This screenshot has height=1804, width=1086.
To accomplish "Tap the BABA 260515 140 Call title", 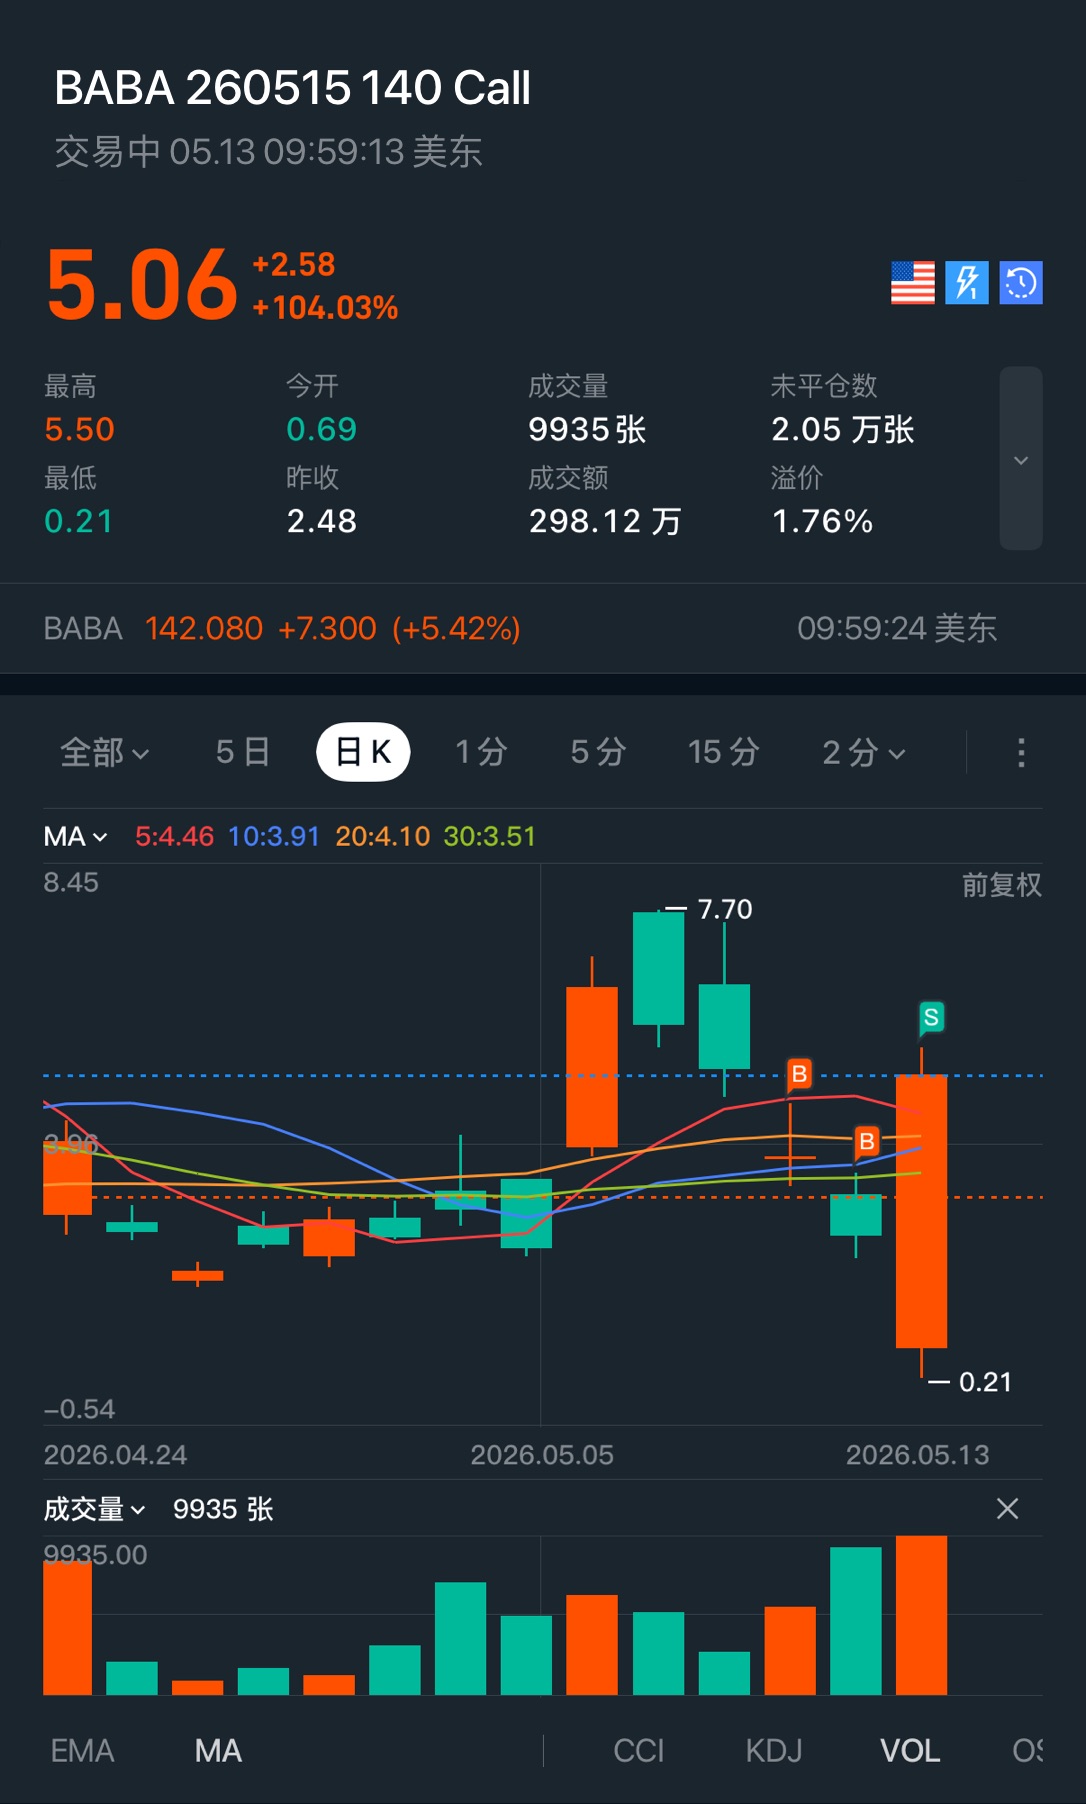I will 292,88.
